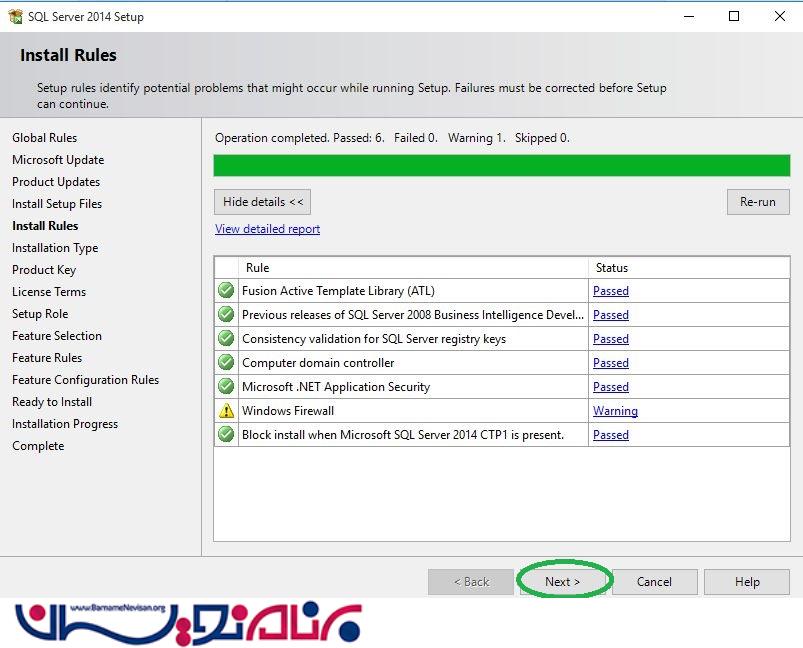Click the green completed progress bar

502,165
